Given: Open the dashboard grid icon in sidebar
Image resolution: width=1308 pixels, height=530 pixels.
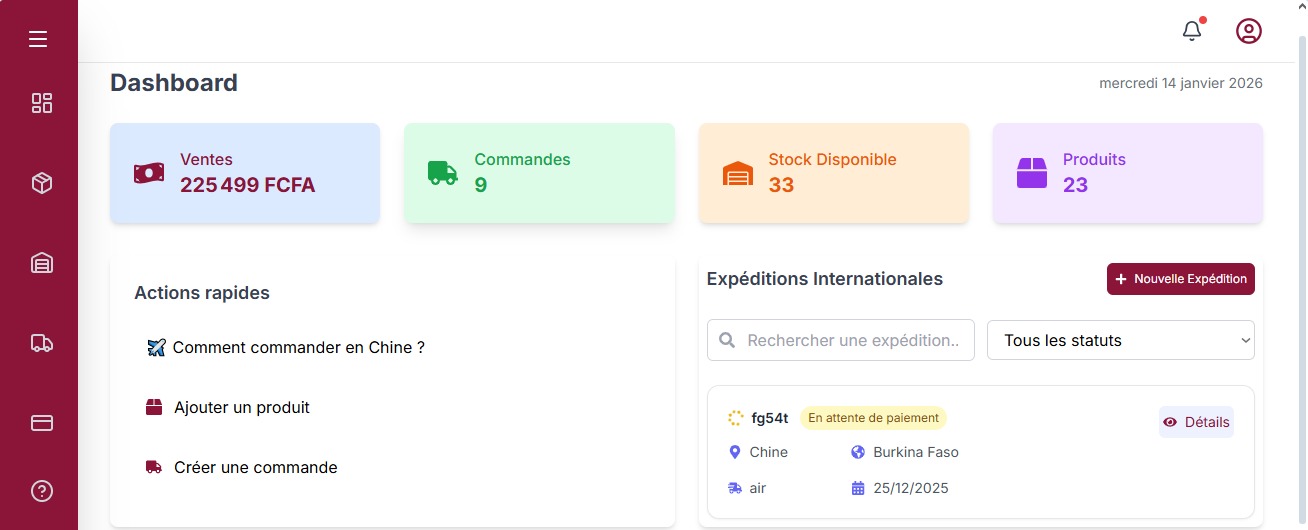Looking at the screenshot, I should coord(41,103).
